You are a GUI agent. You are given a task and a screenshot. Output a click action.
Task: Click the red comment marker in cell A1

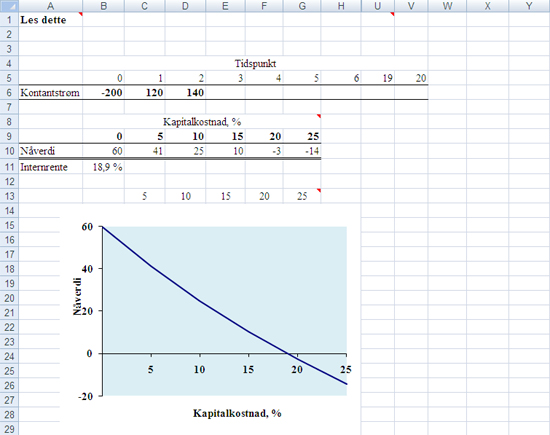81,14
